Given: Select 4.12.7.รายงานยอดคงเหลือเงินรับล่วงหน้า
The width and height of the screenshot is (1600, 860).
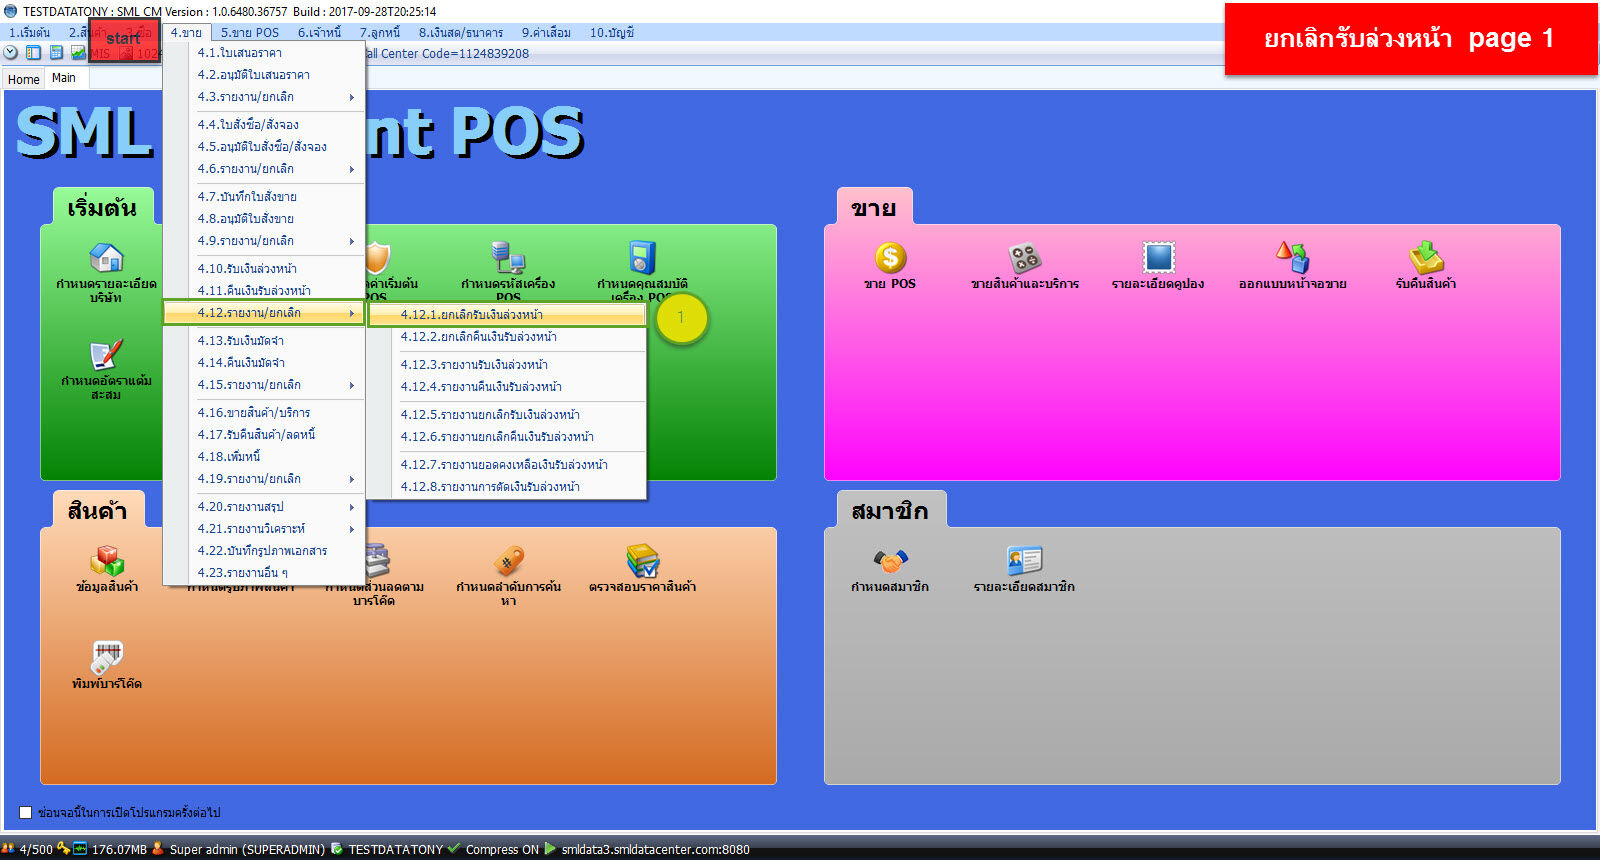Looking at the screenshot, I should pos(507,465).
